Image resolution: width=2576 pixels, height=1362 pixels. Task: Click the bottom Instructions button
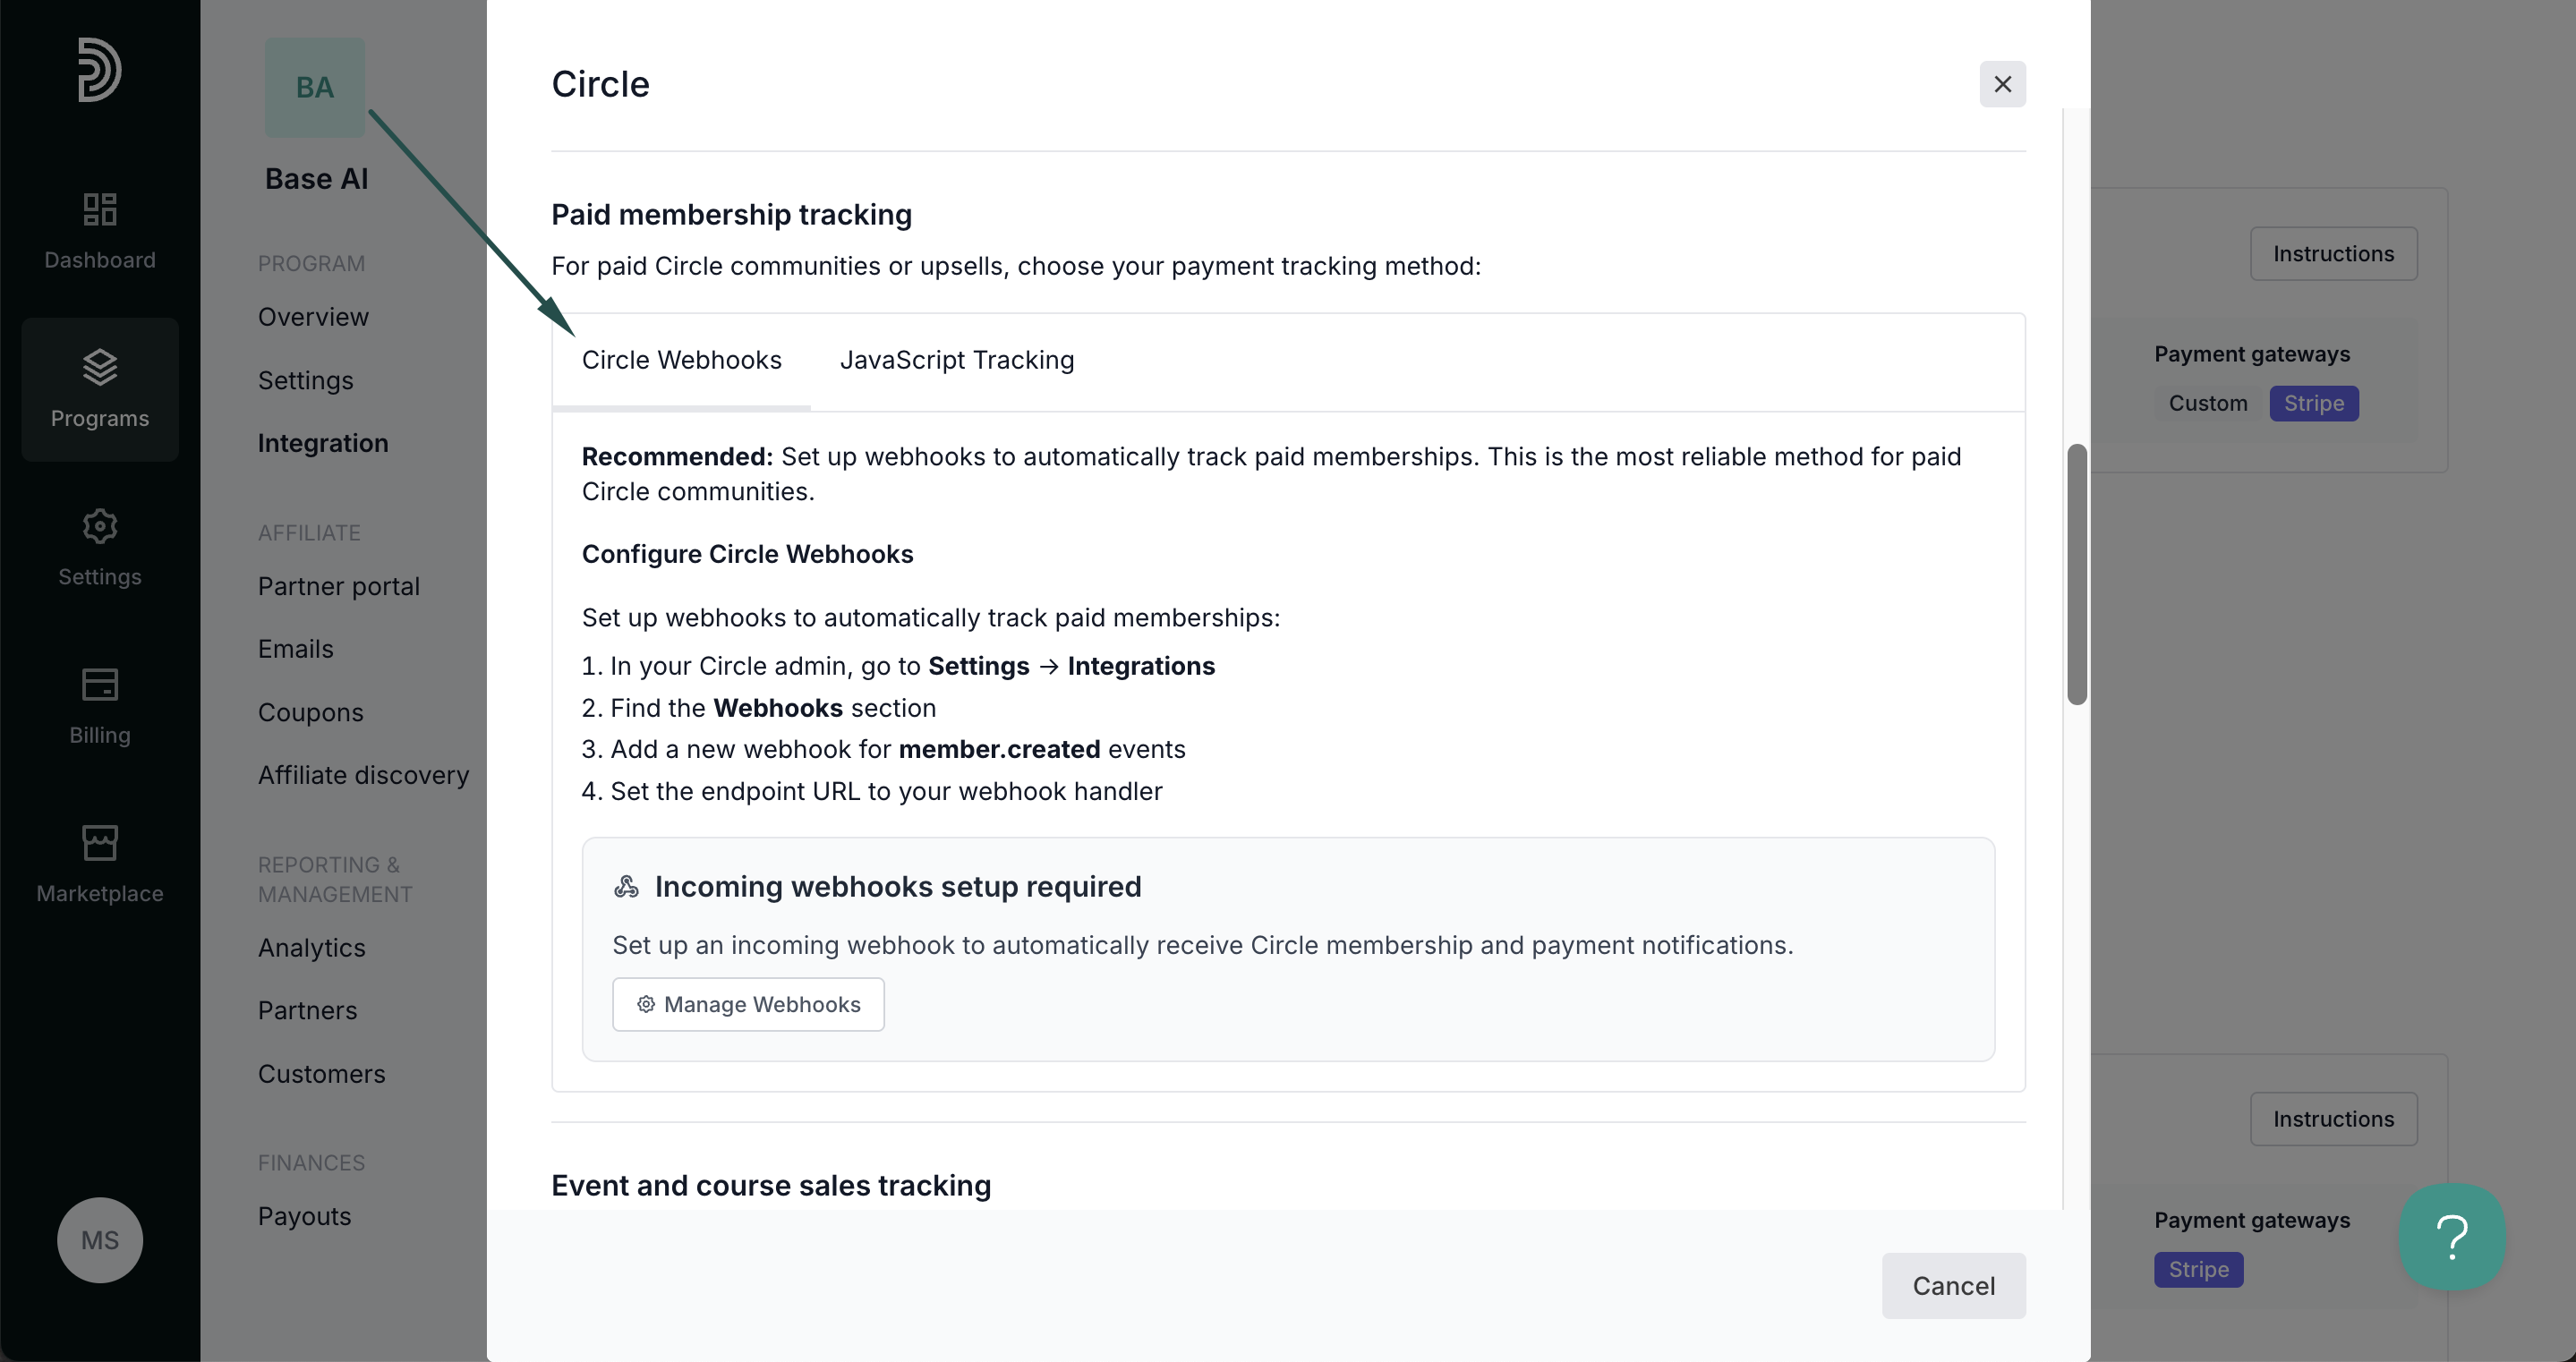pos(2334,1119)
